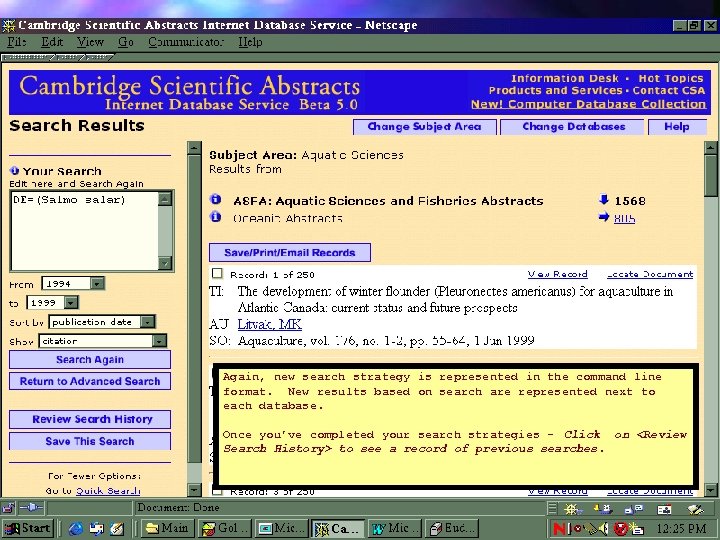The width and height of the screenshot is (720, 540).
Task: Click the Show Desktop quick launch icon
Action: pyautogui.click(x=117, y=529)
